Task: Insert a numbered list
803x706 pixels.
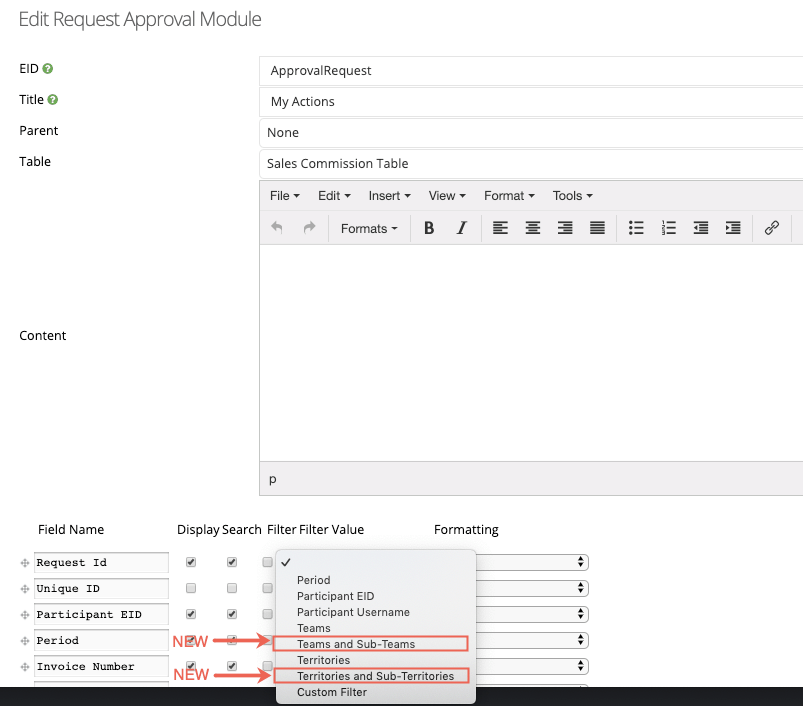Action: pos(668,228)
